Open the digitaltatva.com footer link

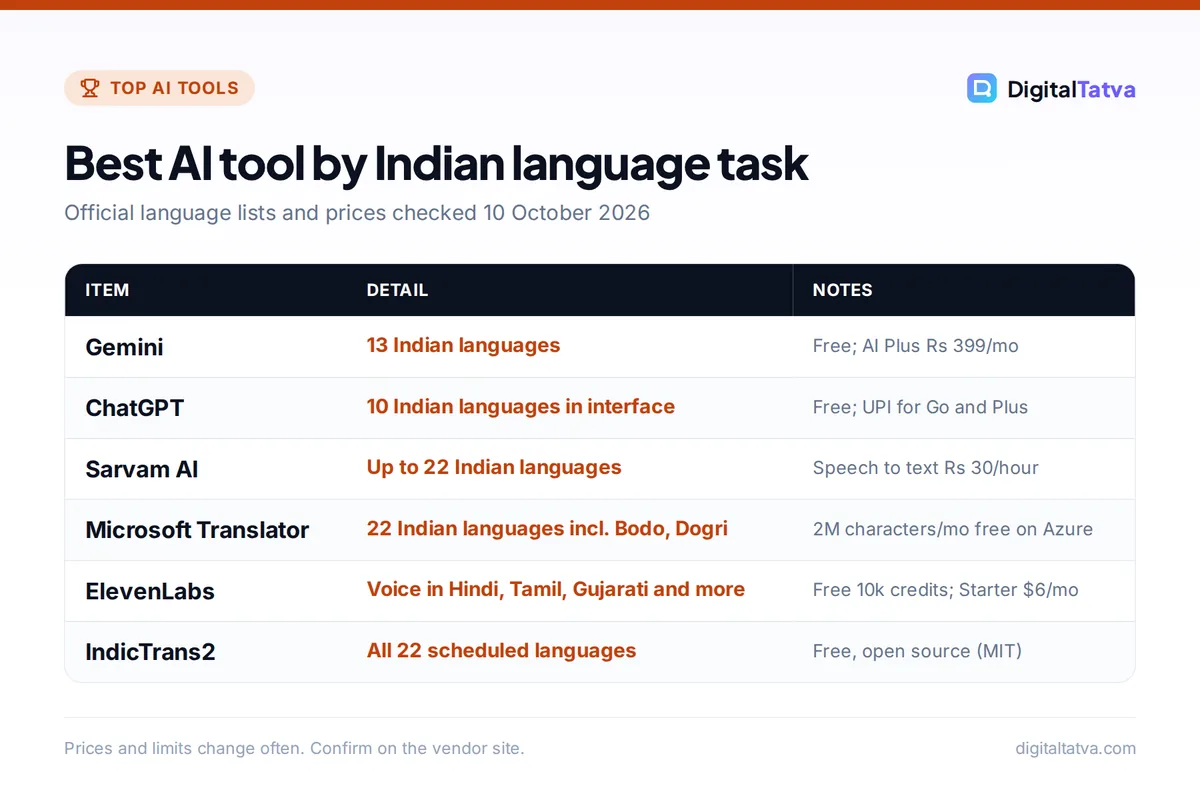(1075, 748)
